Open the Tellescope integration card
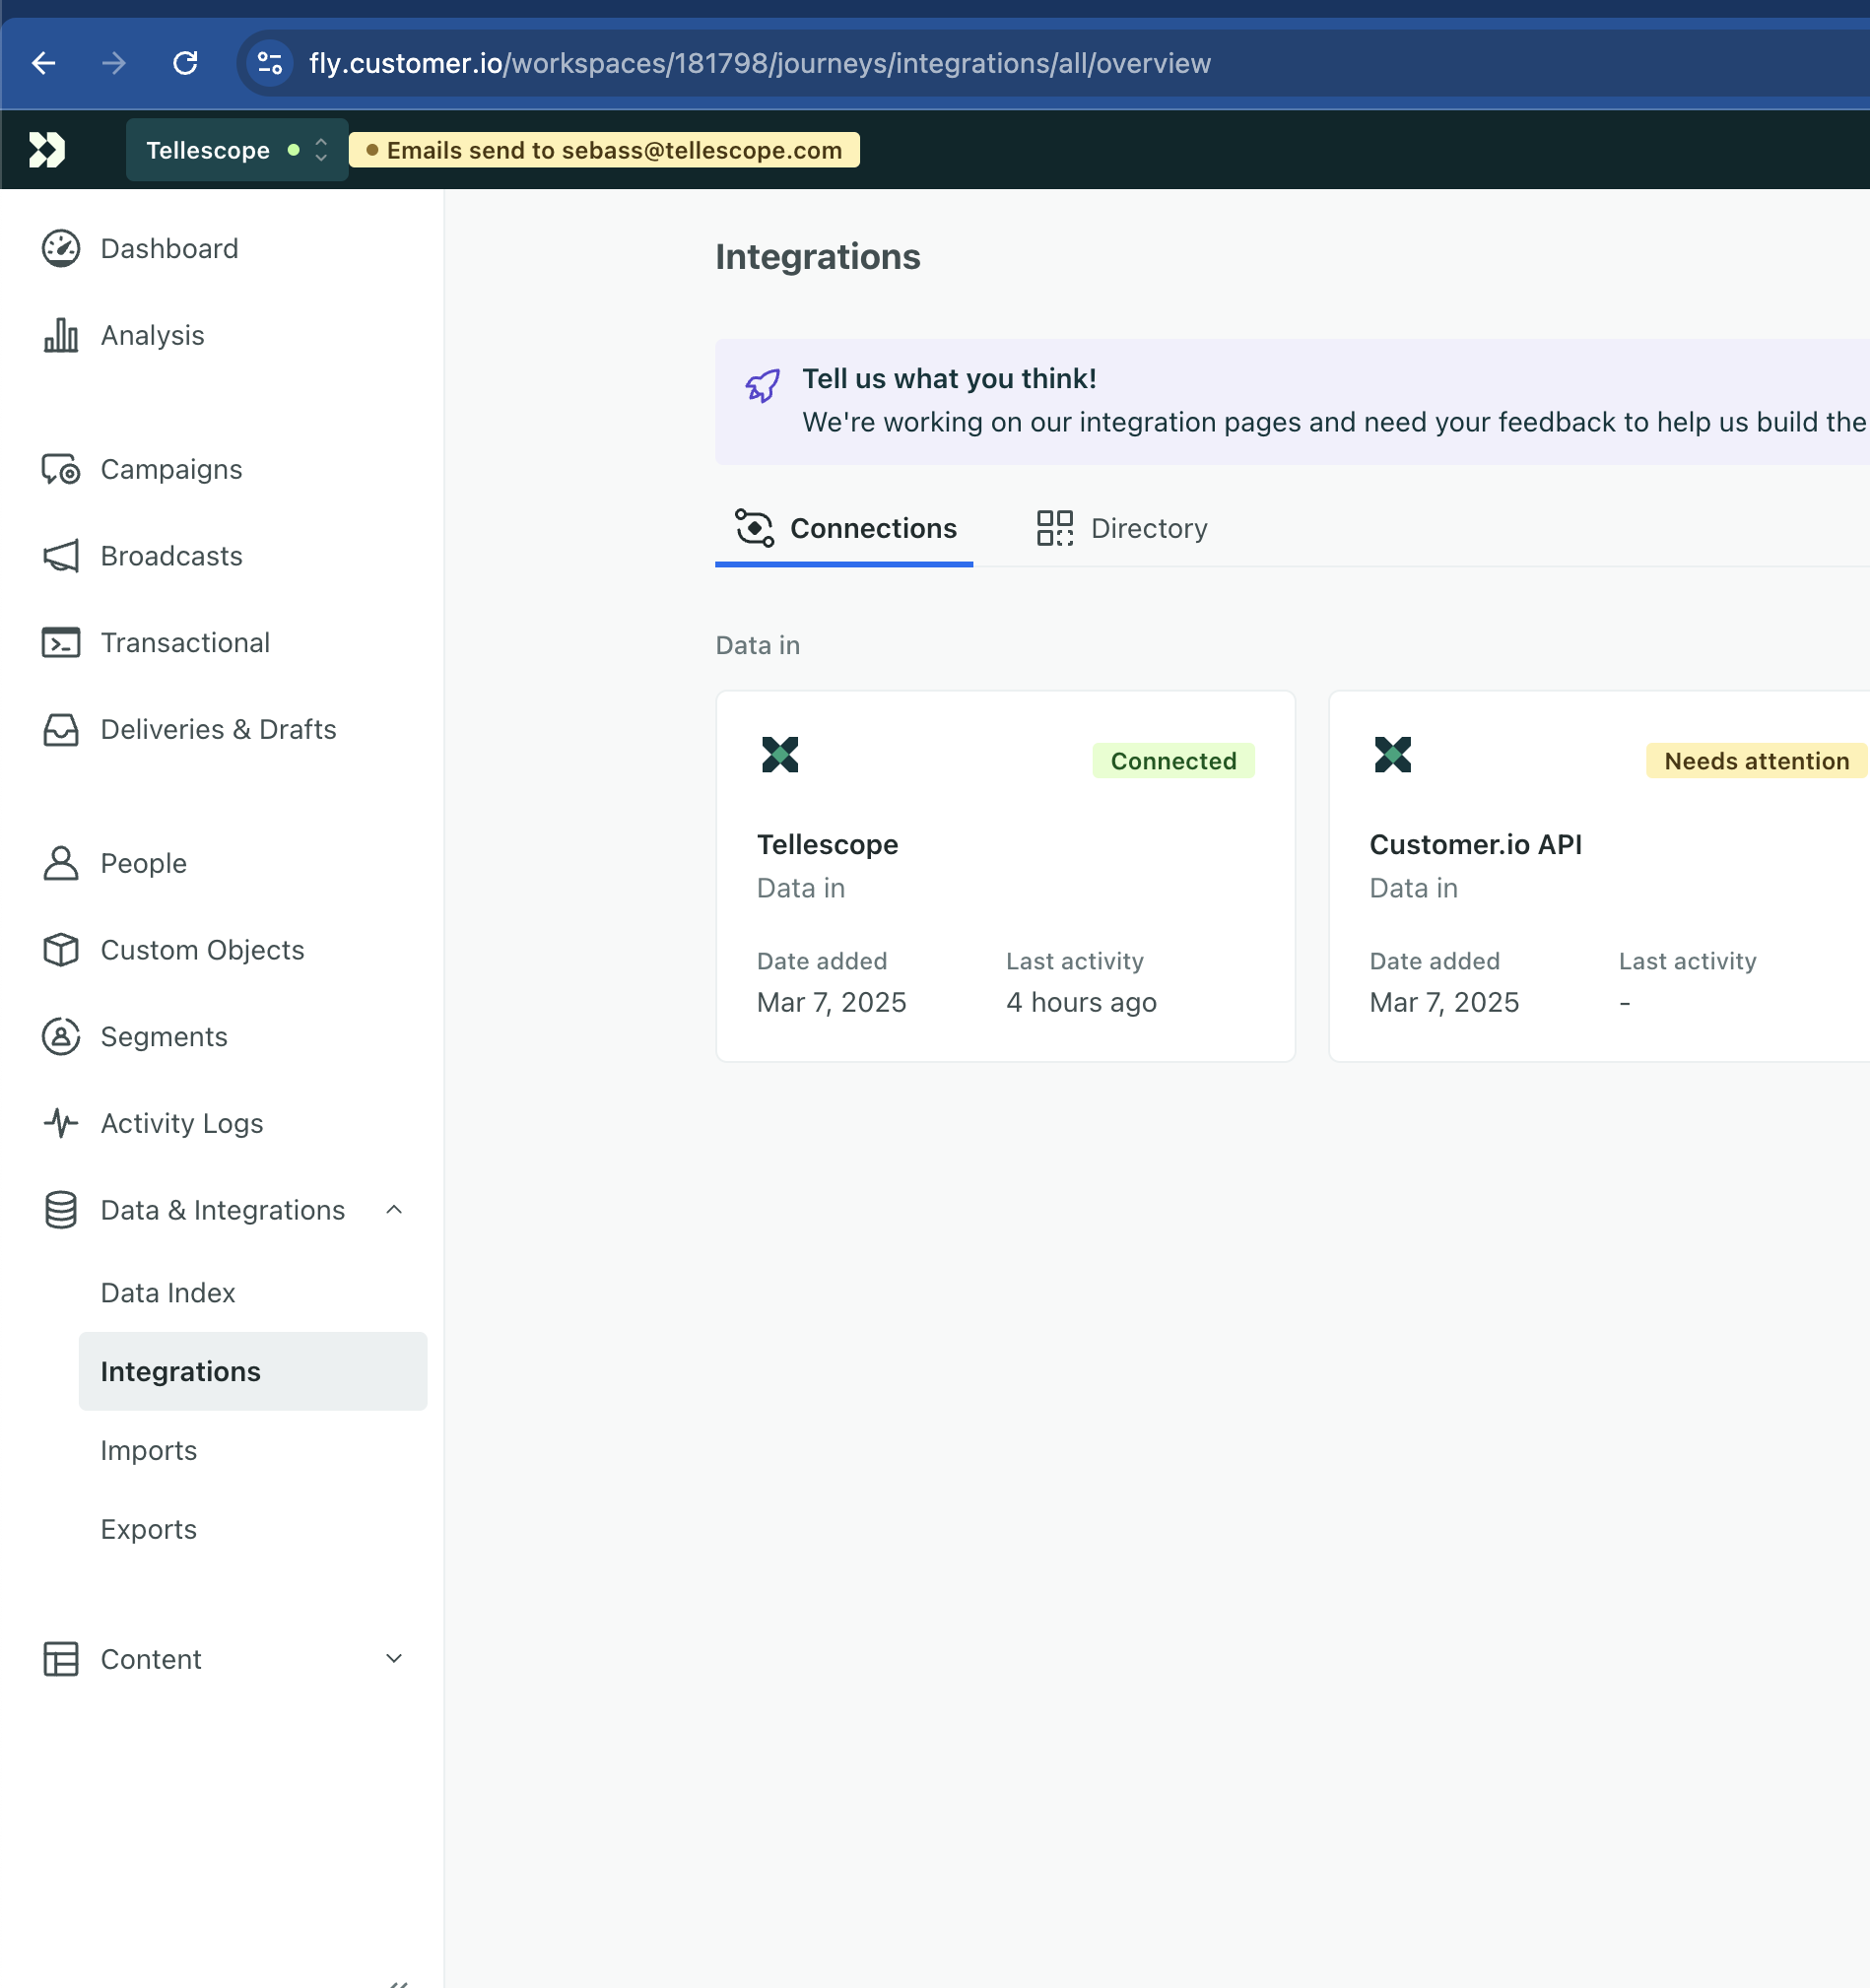Image resolution: width=1870 pixels, height=1988 pixels. 1005,876
